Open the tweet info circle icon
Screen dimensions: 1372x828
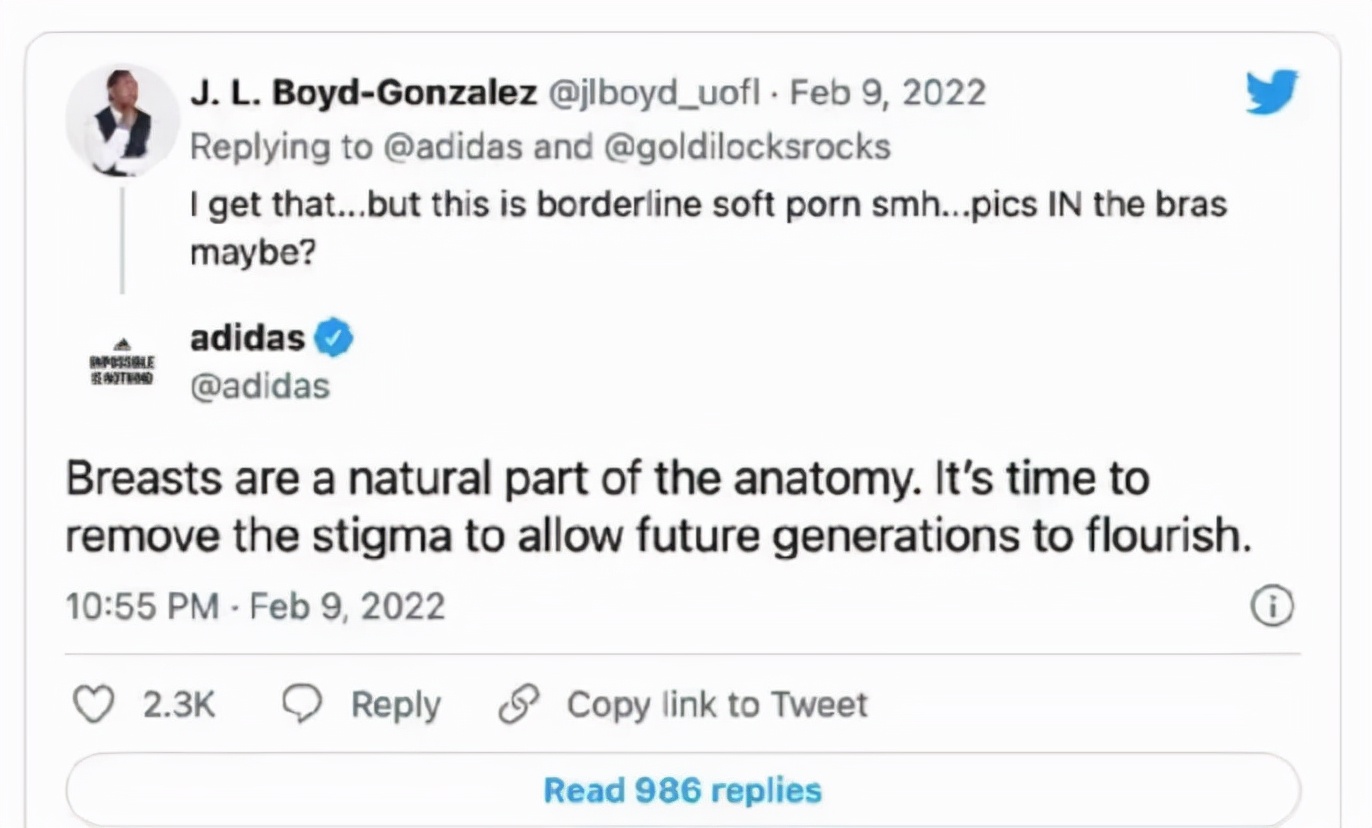1272,606
